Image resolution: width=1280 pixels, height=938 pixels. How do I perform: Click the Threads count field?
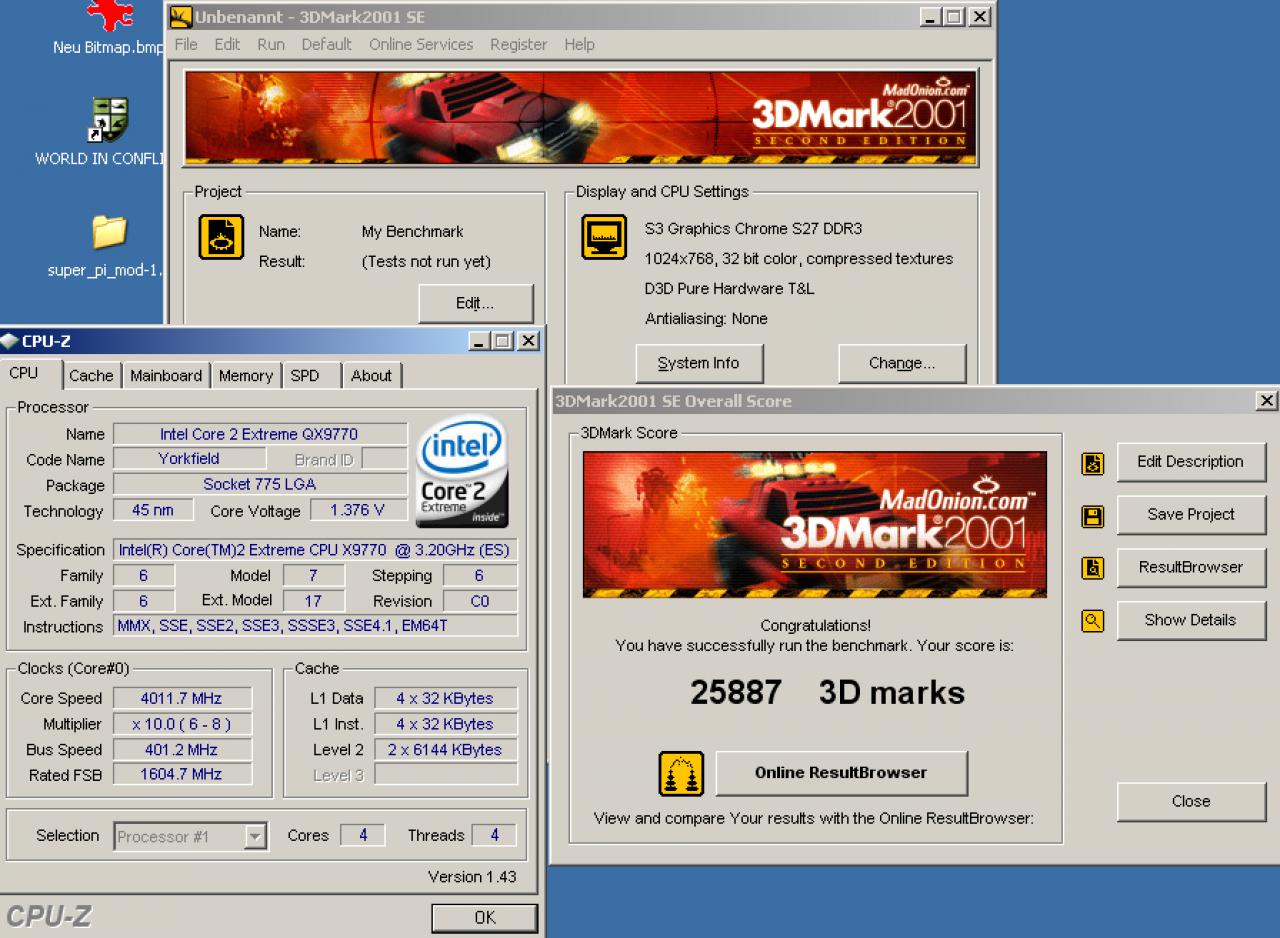pos(494,835)
